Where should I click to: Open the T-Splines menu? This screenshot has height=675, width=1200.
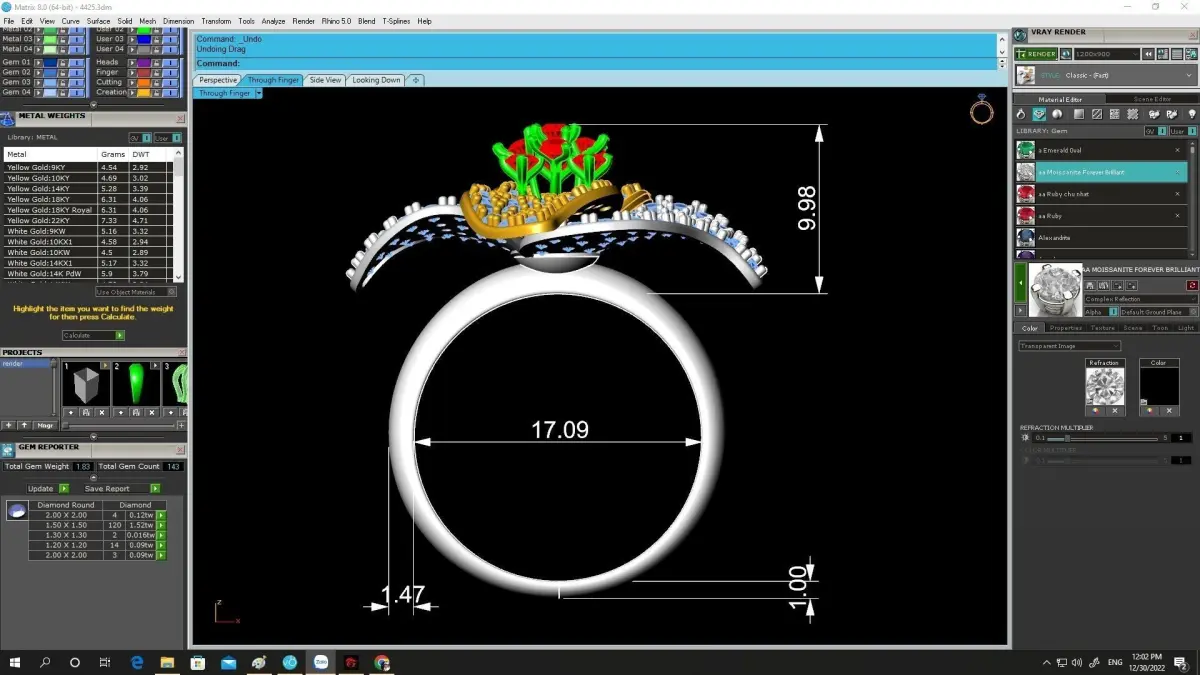pos(397,21)
